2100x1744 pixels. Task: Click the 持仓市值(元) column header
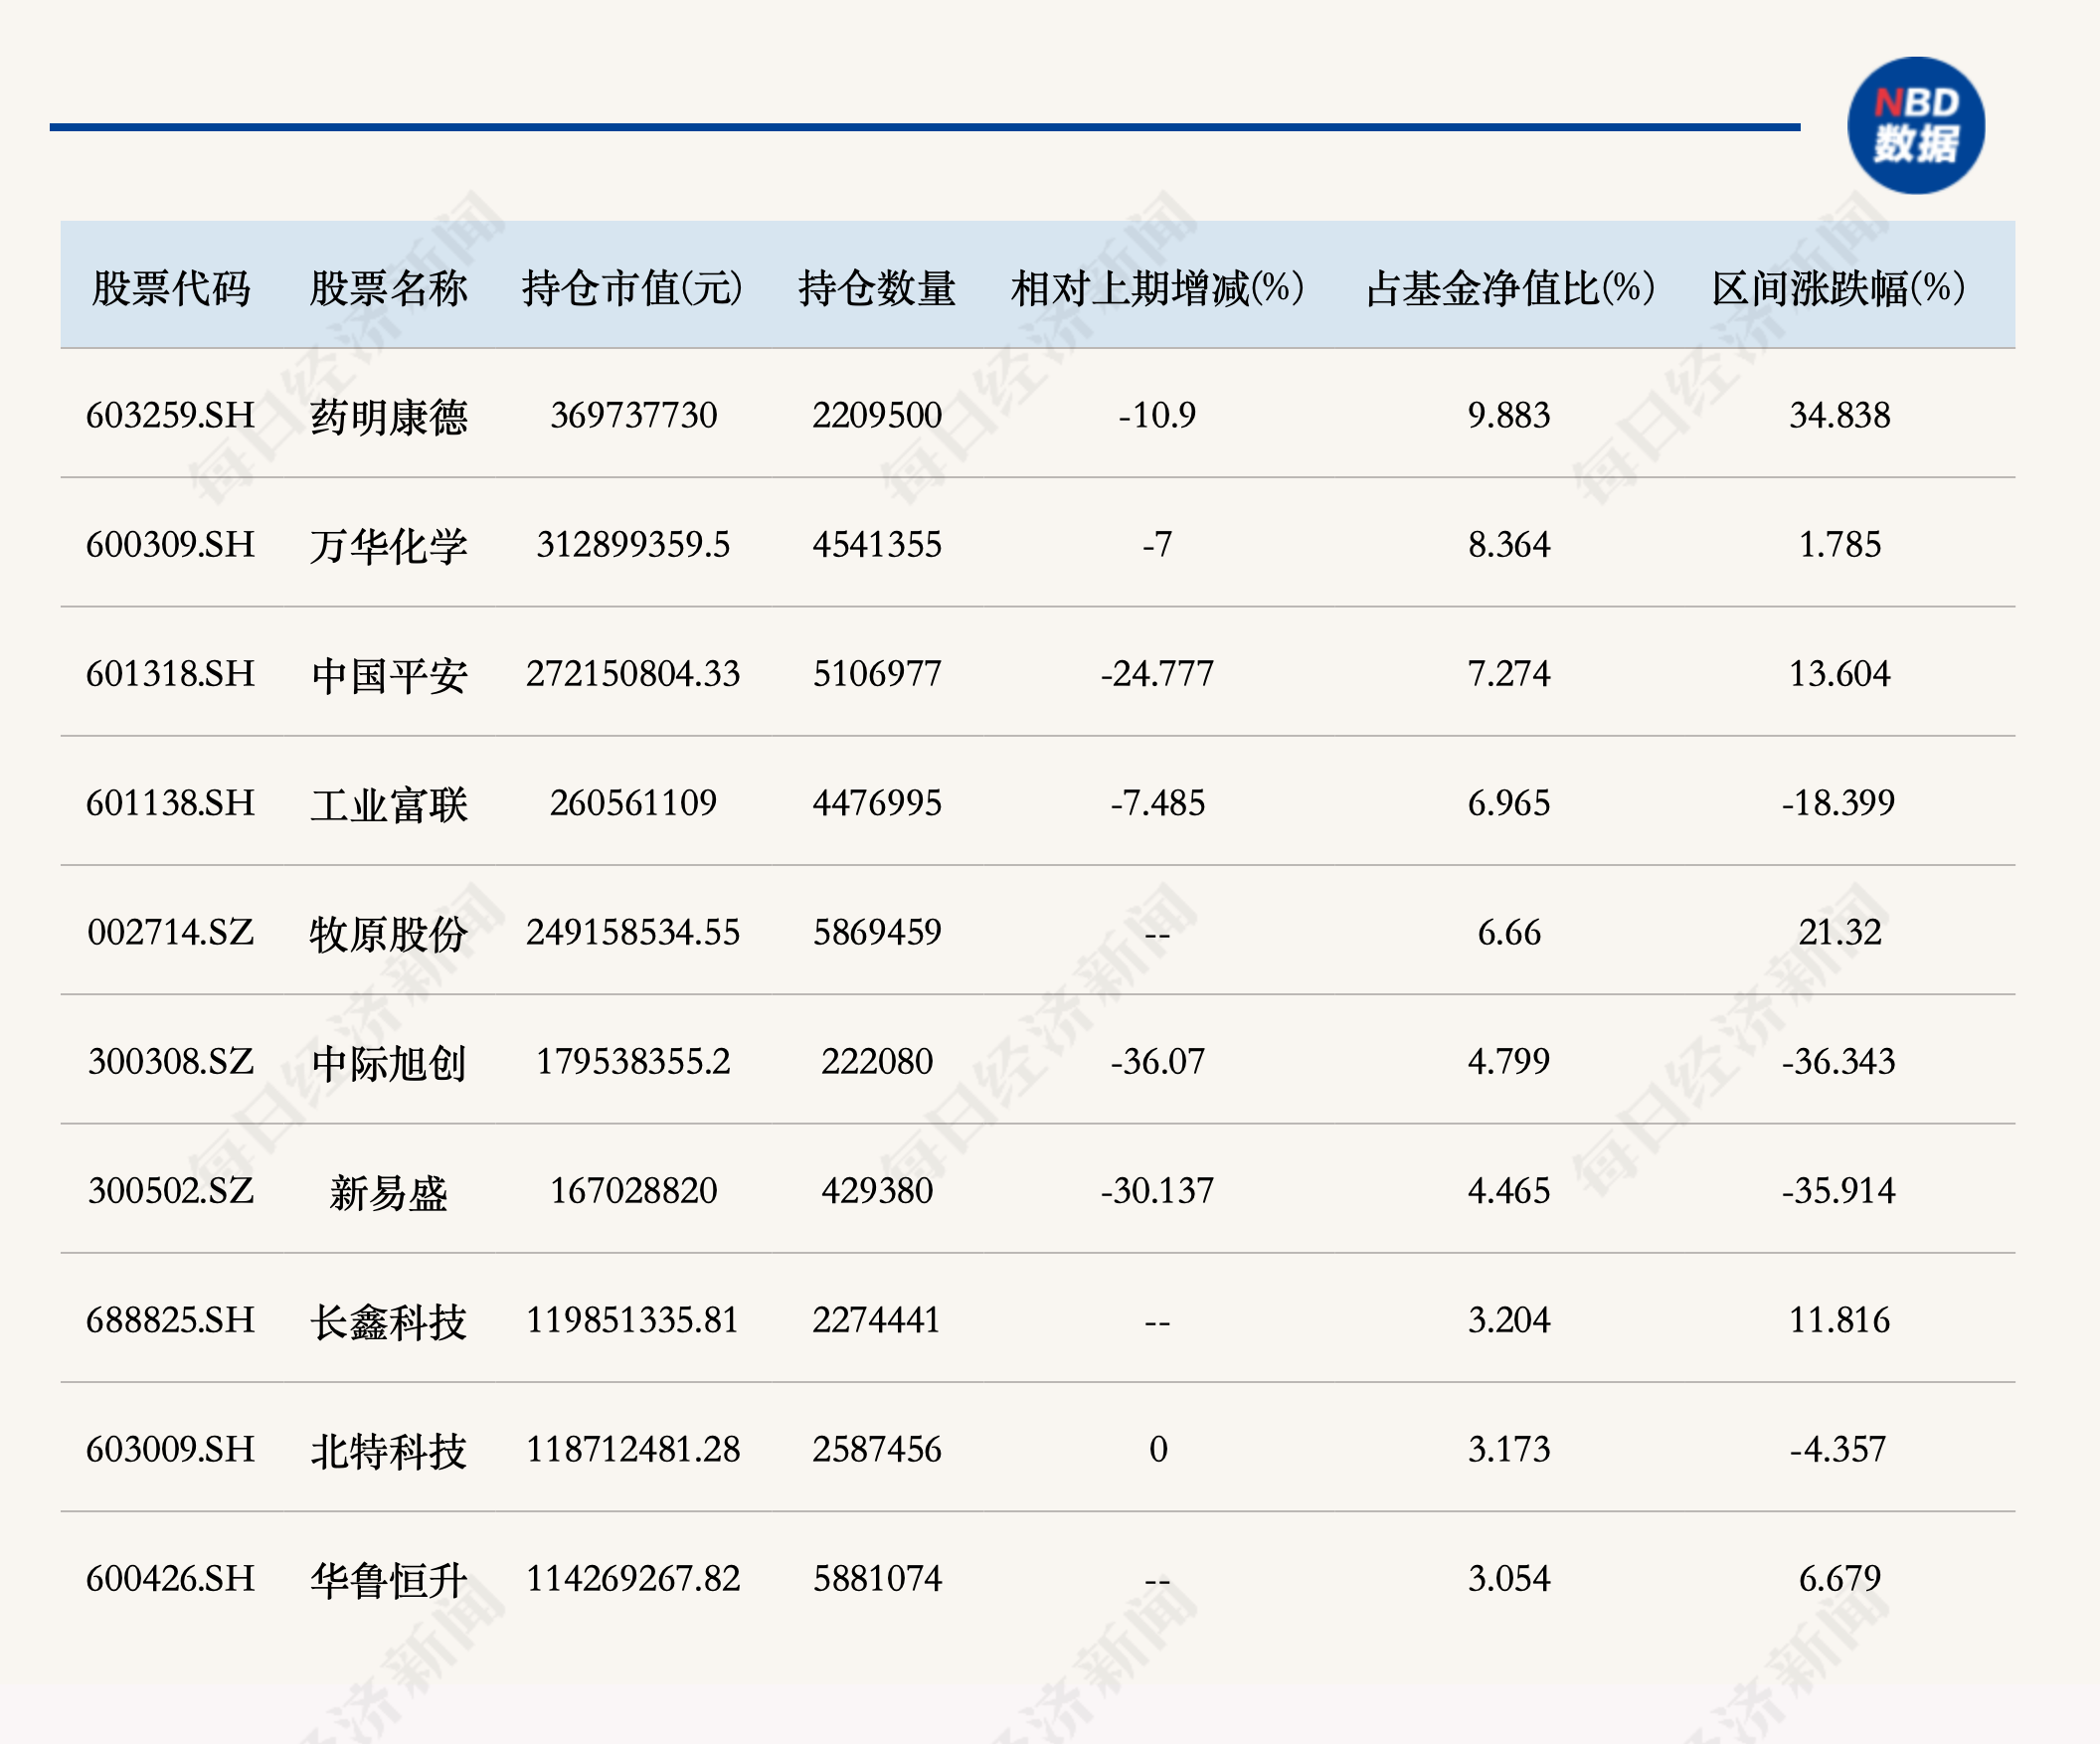click(632, 288)
